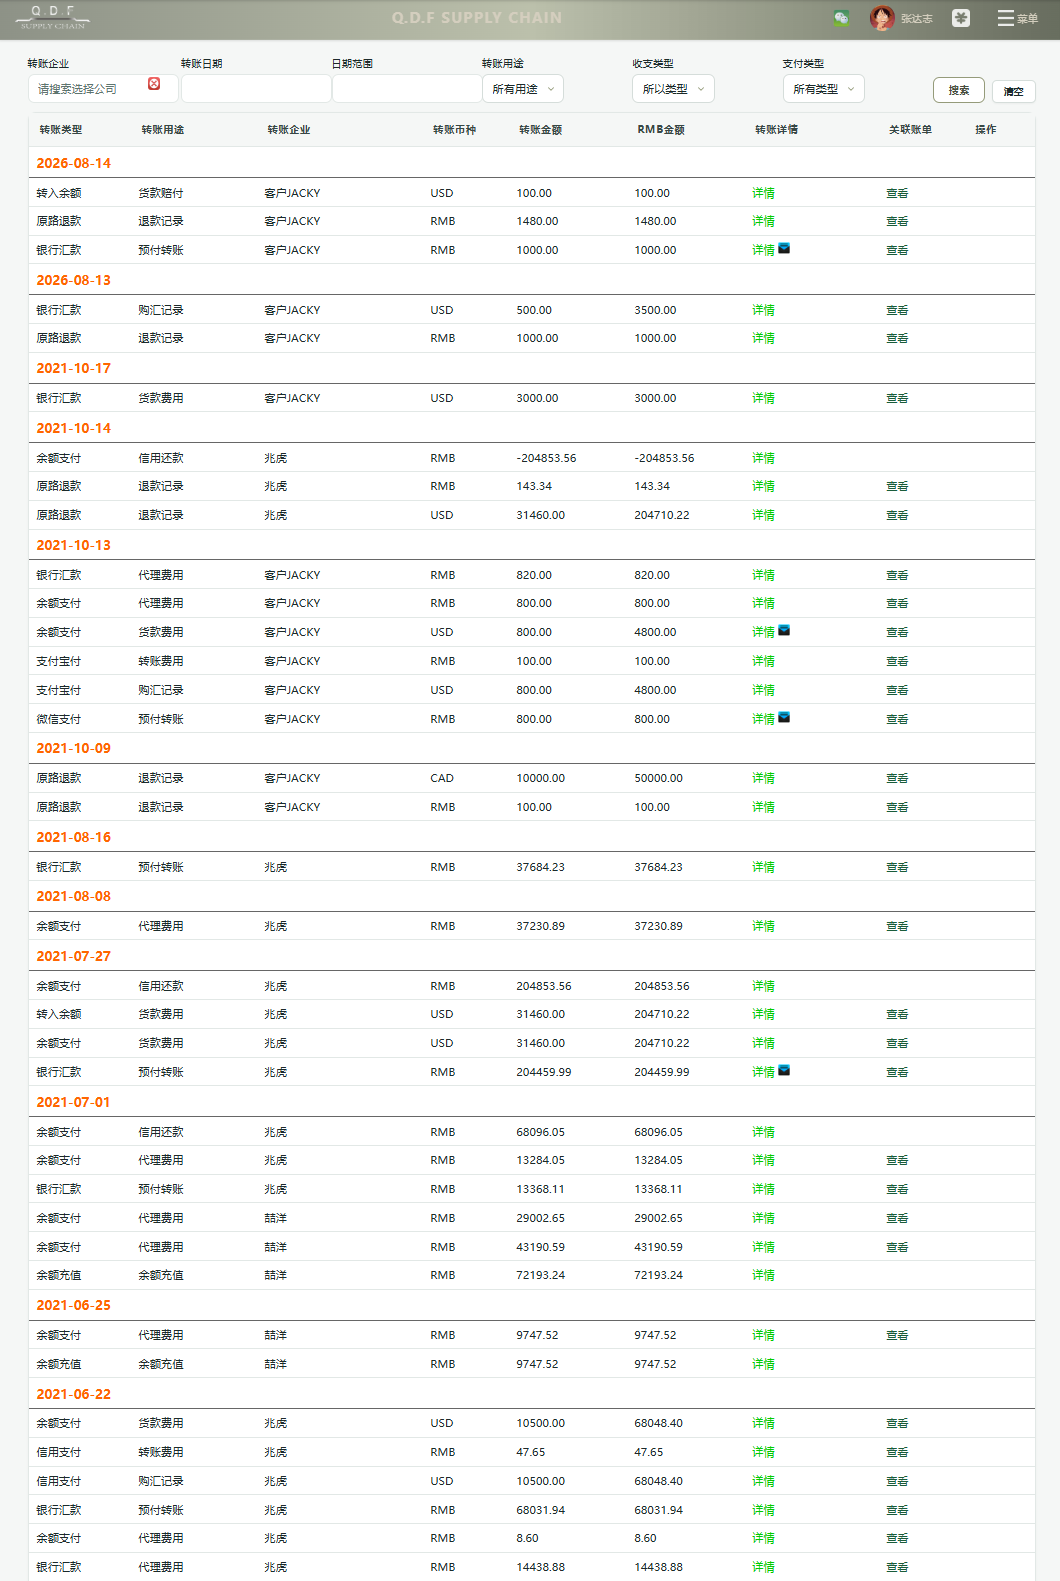Click username 张达志 in header
Image resolution: width=1060 pixels, height=1581 pixels.
(x=917, y=19)
